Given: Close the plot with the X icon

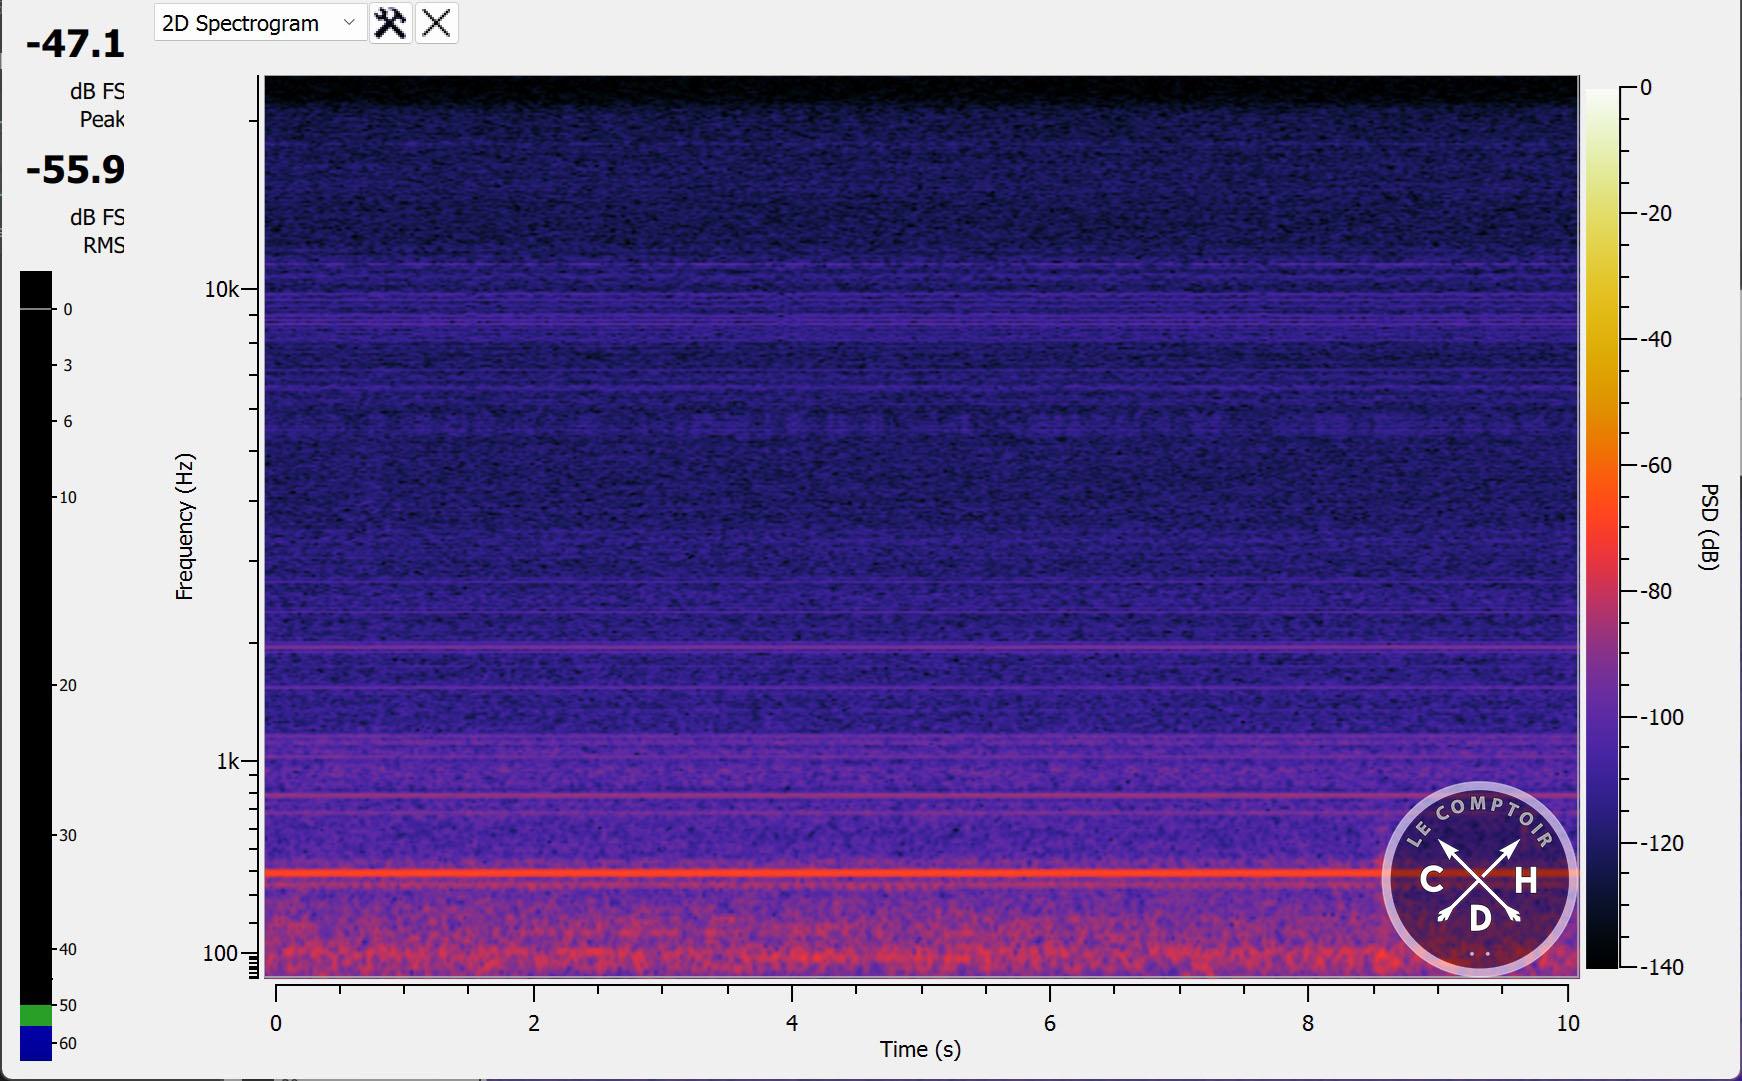Looking at the screenshot, I should [x=436, y=23].
